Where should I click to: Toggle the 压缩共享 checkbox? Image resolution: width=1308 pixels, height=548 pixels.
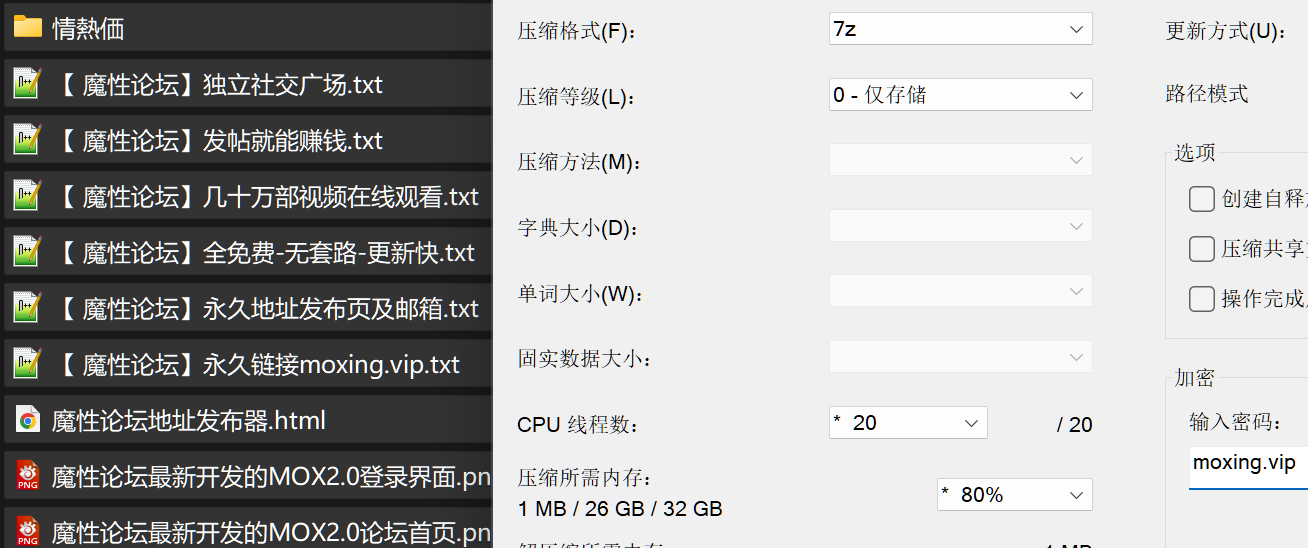(1202, 249)
